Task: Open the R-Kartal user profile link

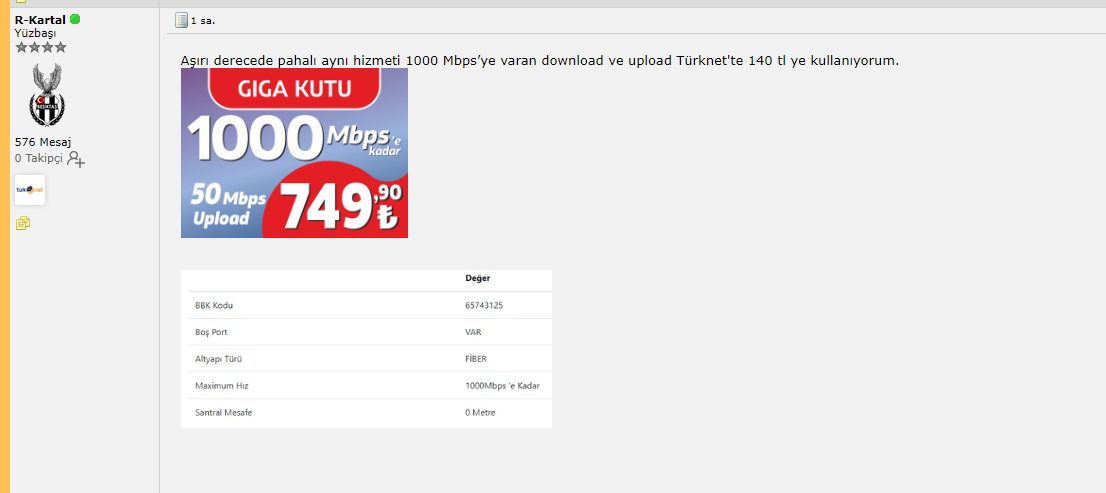Action: tap(40, 20)
